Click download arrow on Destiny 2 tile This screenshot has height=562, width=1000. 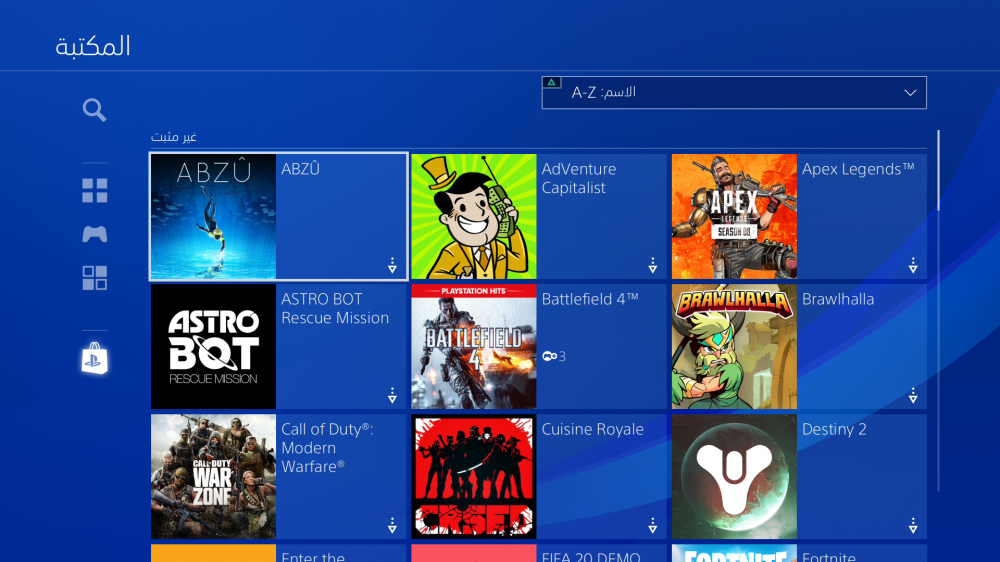coord(912,526)
